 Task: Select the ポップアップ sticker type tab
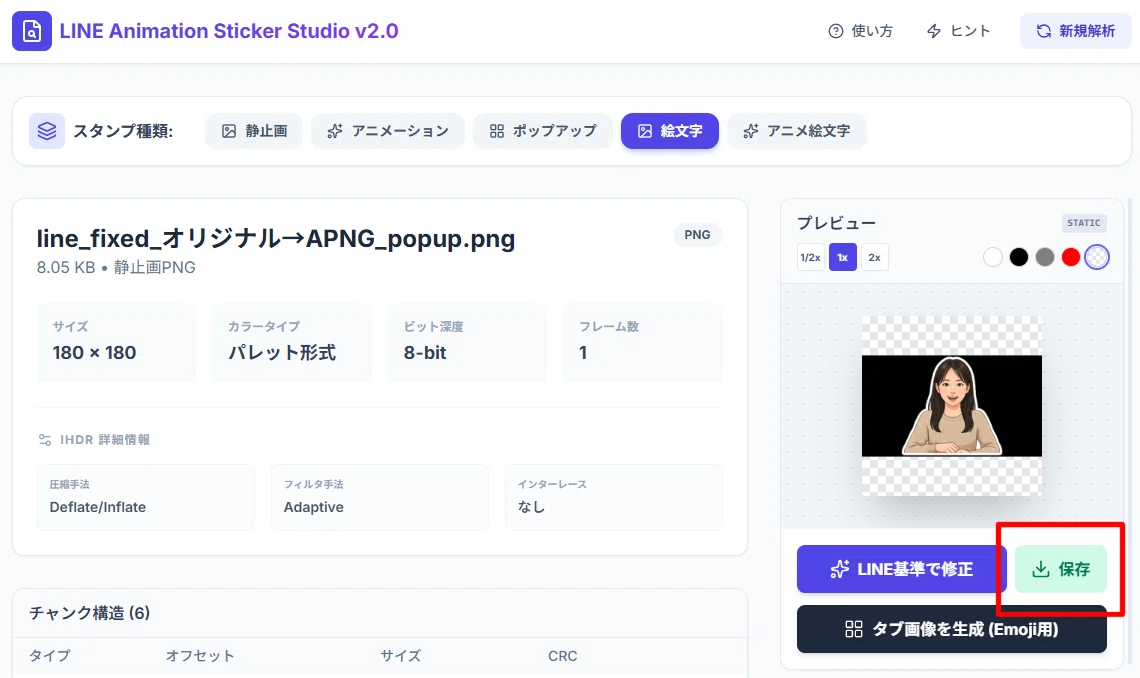(x=542, y=131)
